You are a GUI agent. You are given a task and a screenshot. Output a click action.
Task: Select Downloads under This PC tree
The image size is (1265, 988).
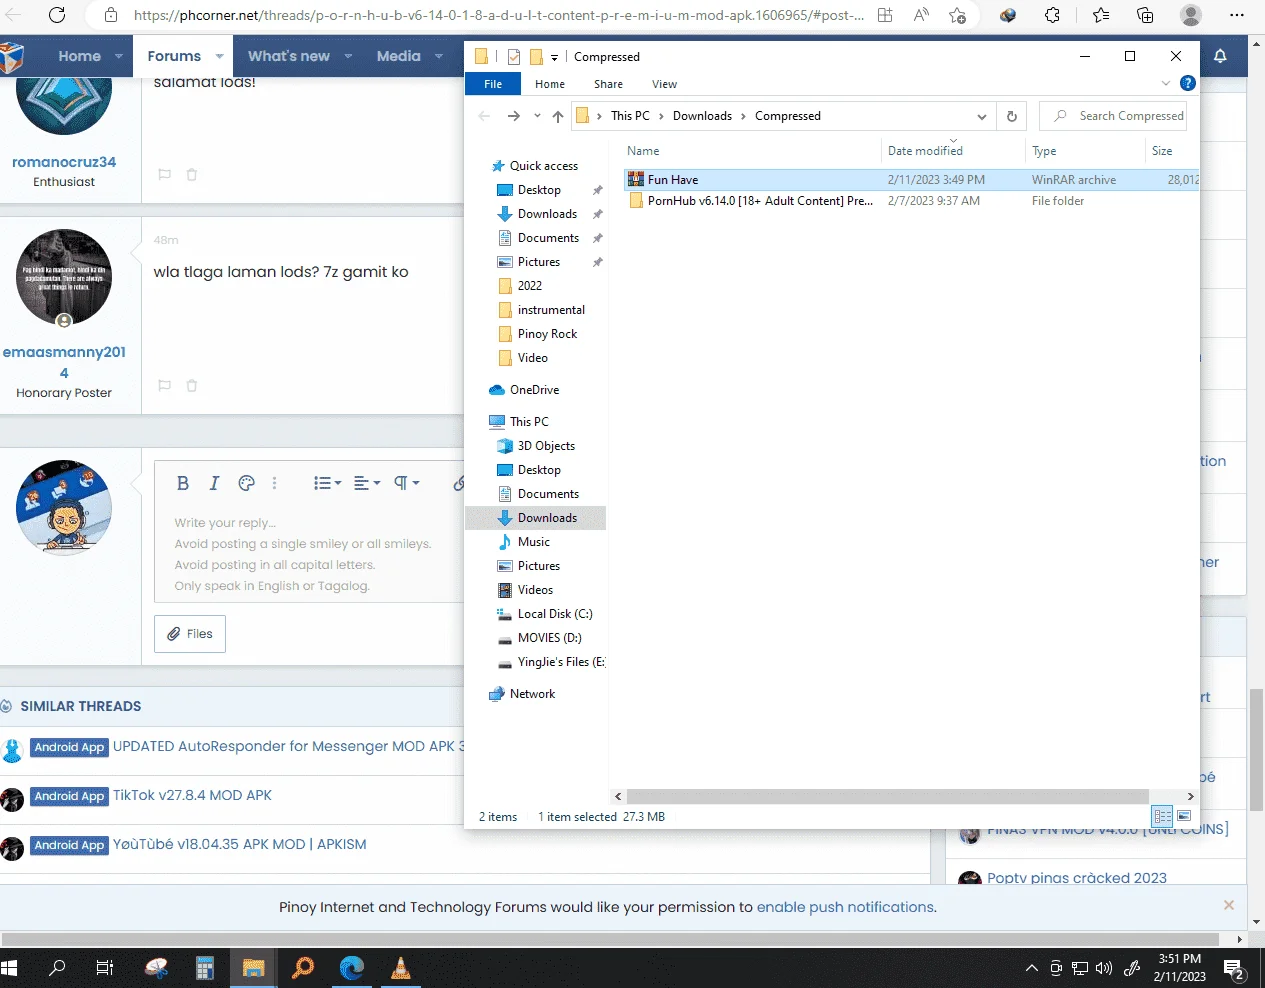pyautogui.click(x=536, y=518)
